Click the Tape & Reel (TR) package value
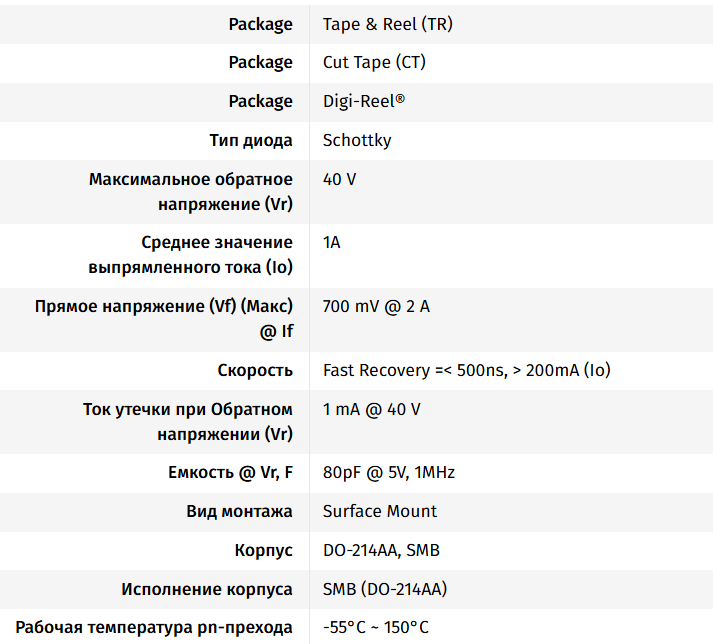Screen dimensions: 713x644 (x=387, y=24)
